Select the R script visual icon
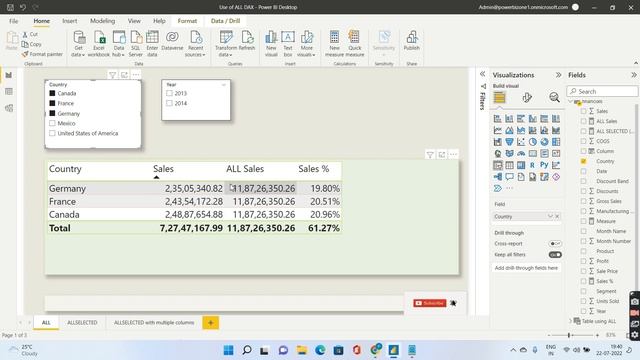This screenshot has width=640, height=360. [532, 165]
